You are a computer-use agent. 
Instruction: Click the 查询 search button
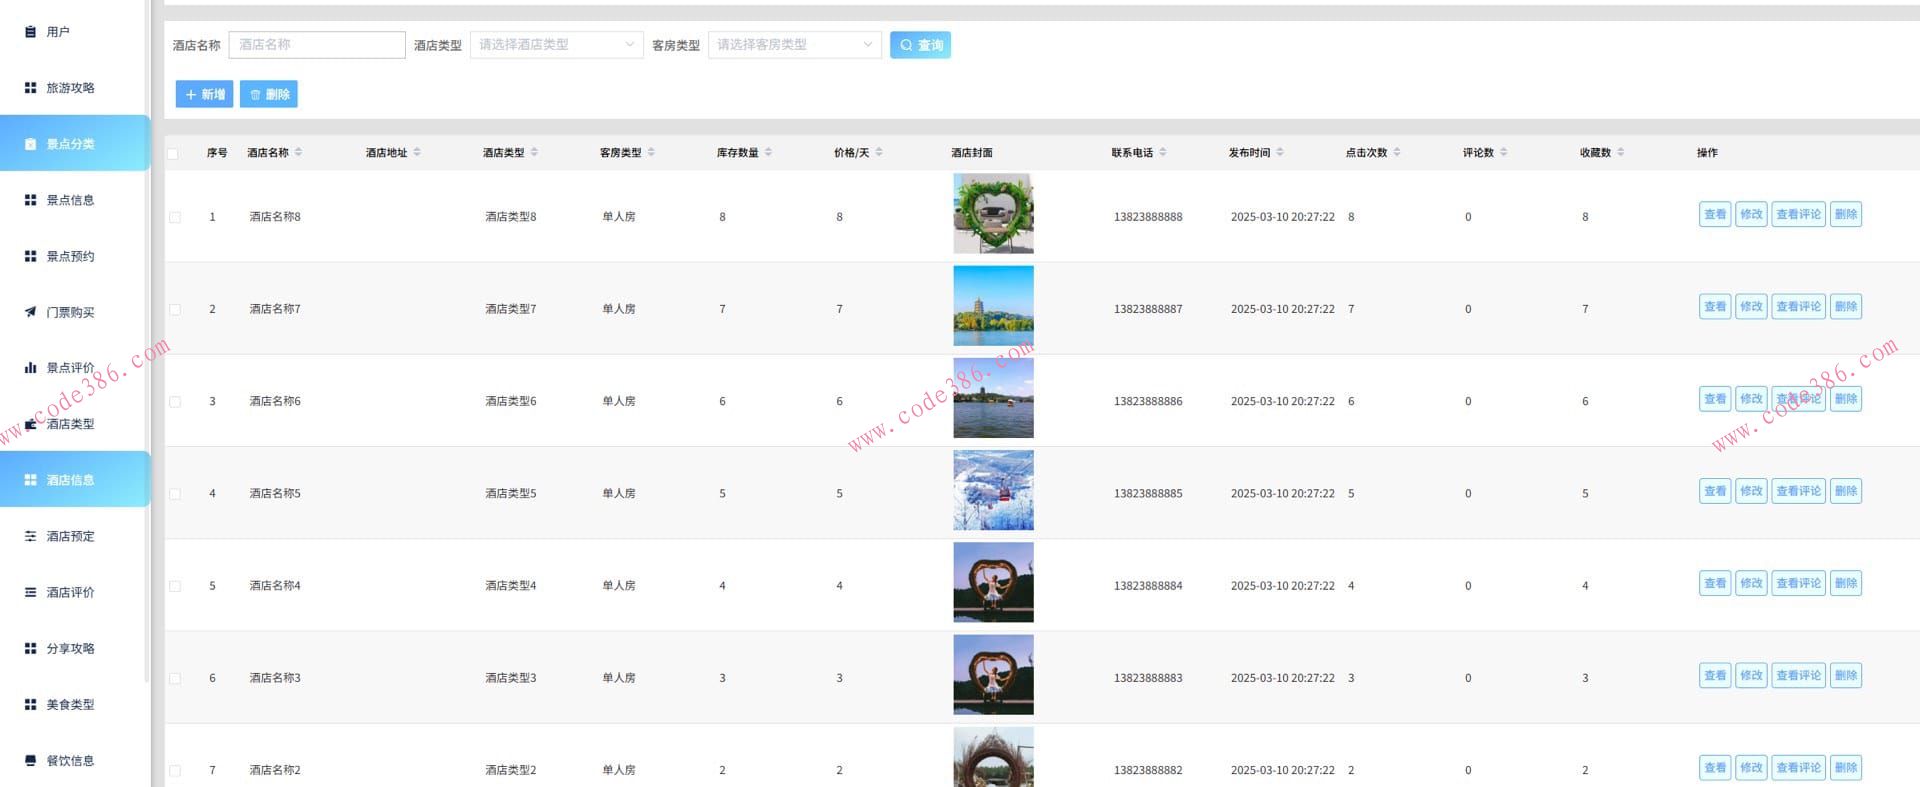(920, 45)
